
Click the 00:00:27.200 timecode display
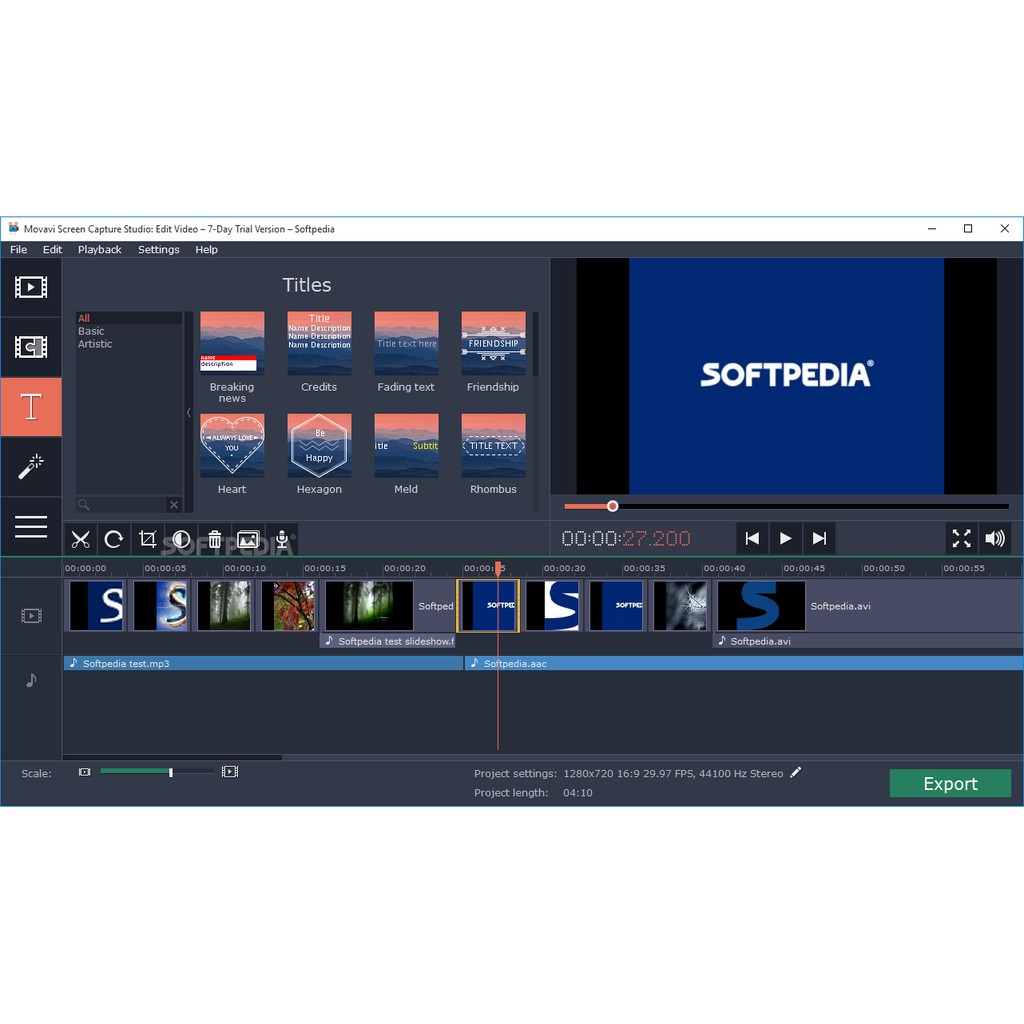[626, 539]
